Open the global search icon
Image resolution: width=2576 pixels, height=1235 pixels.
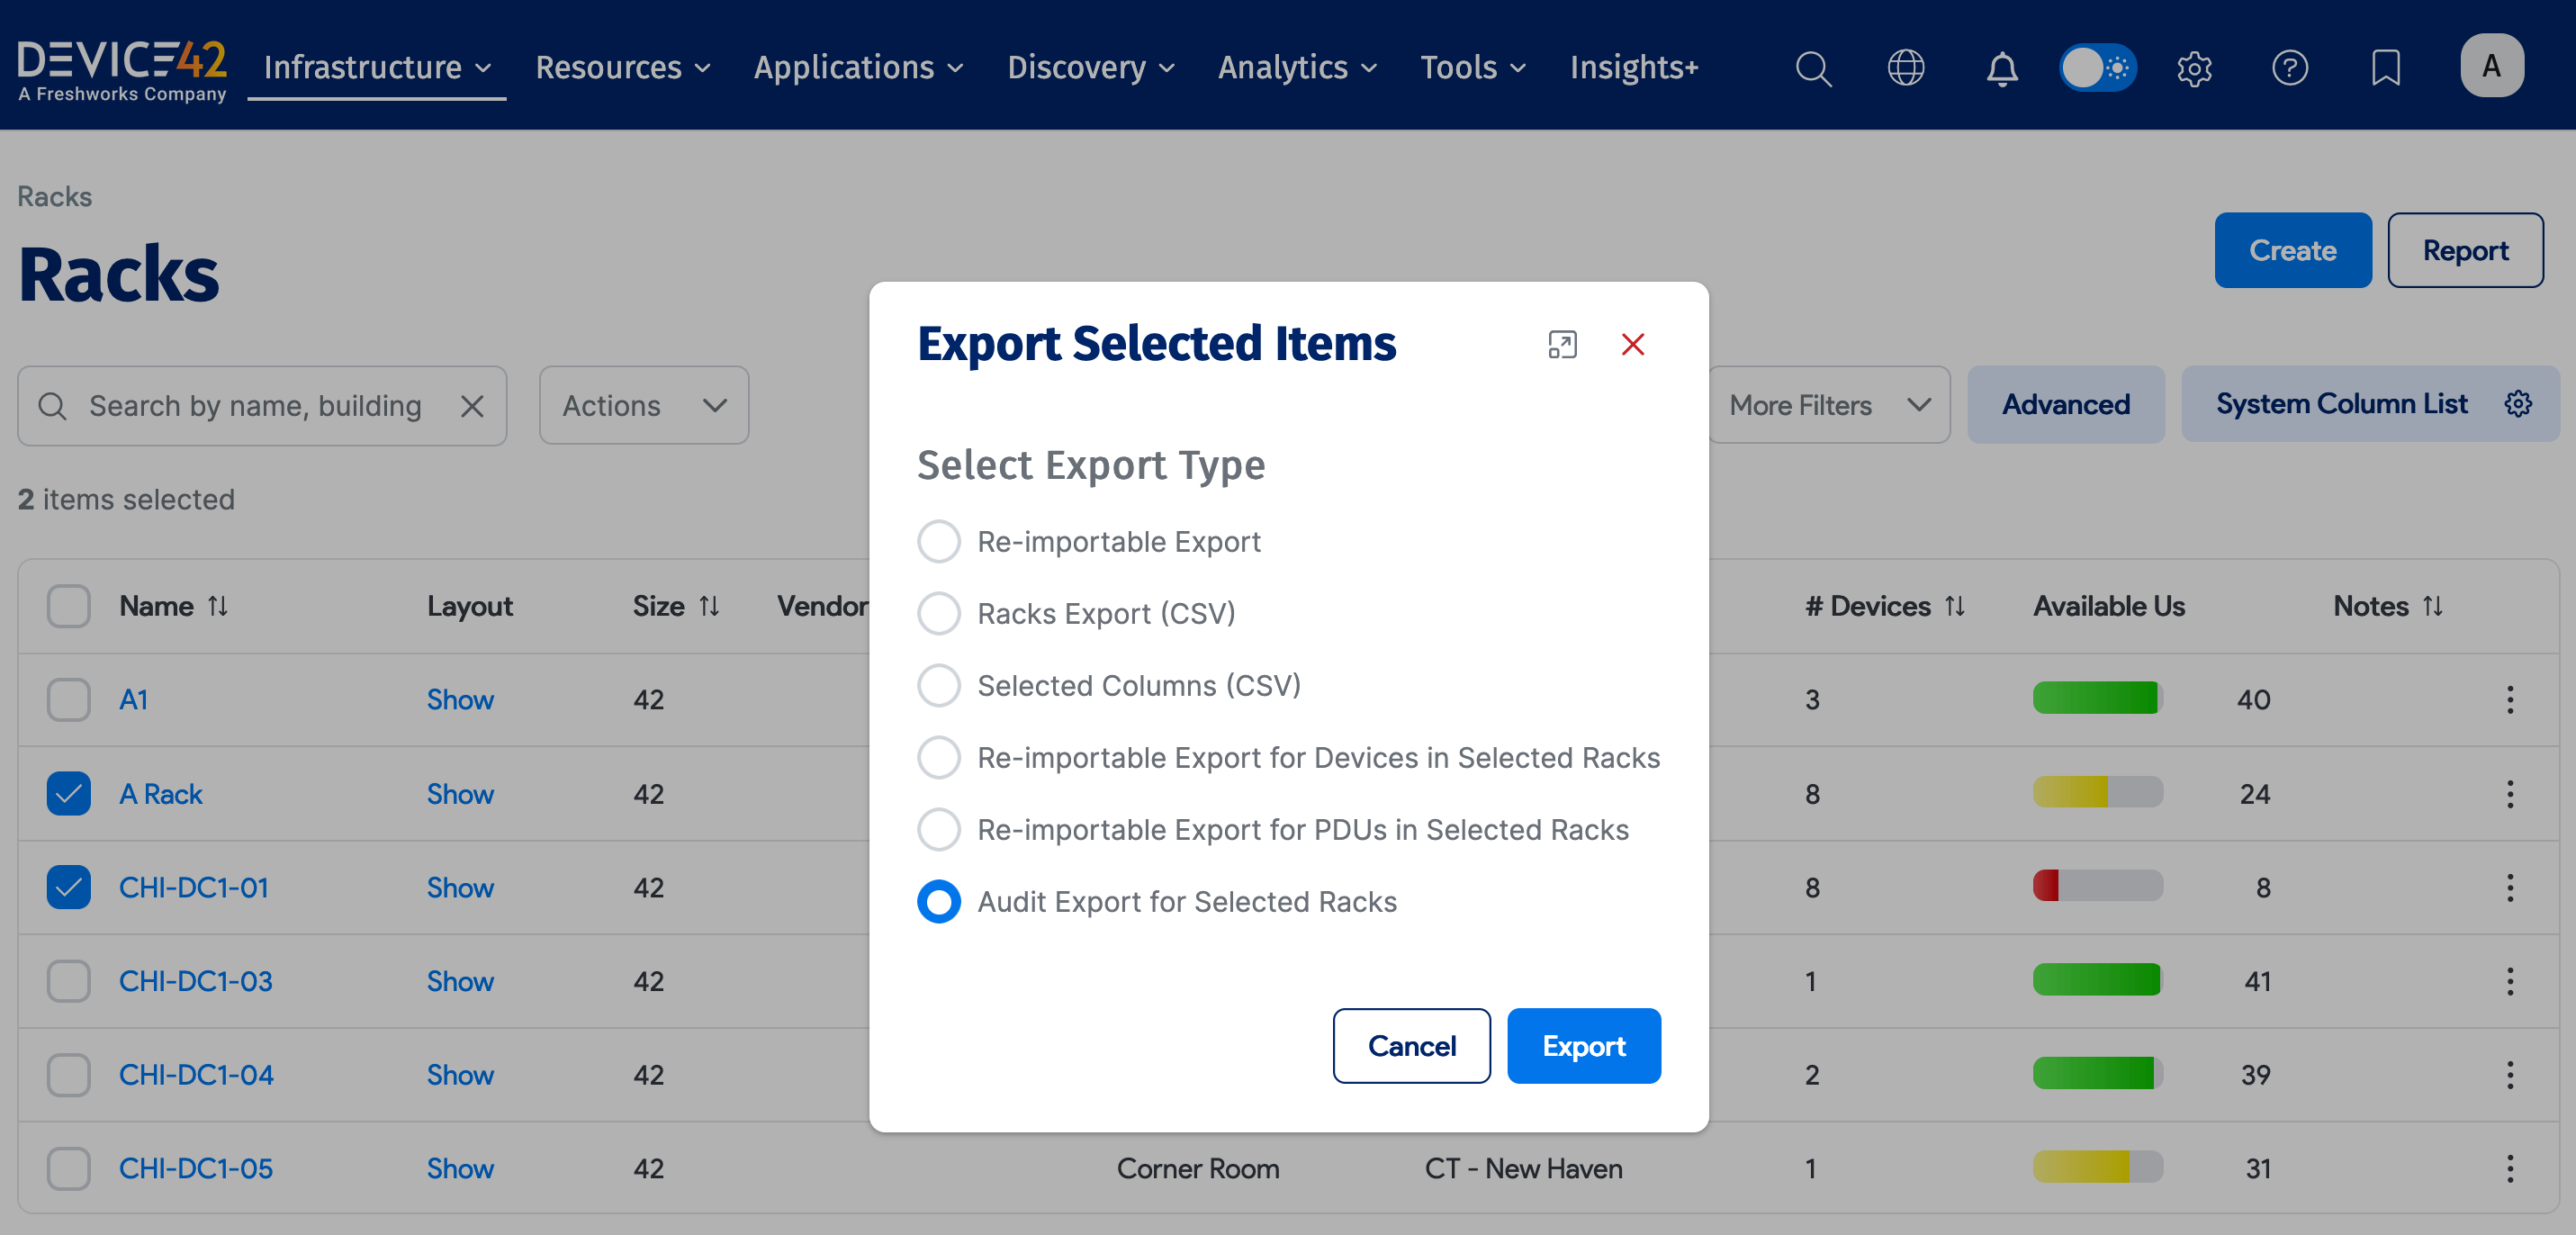(x=1813, y=68)
